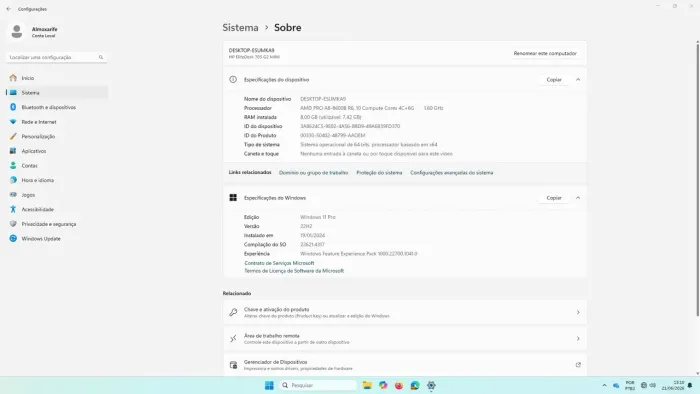Click the taskbar Pesquisar search box

coord(318,386)
